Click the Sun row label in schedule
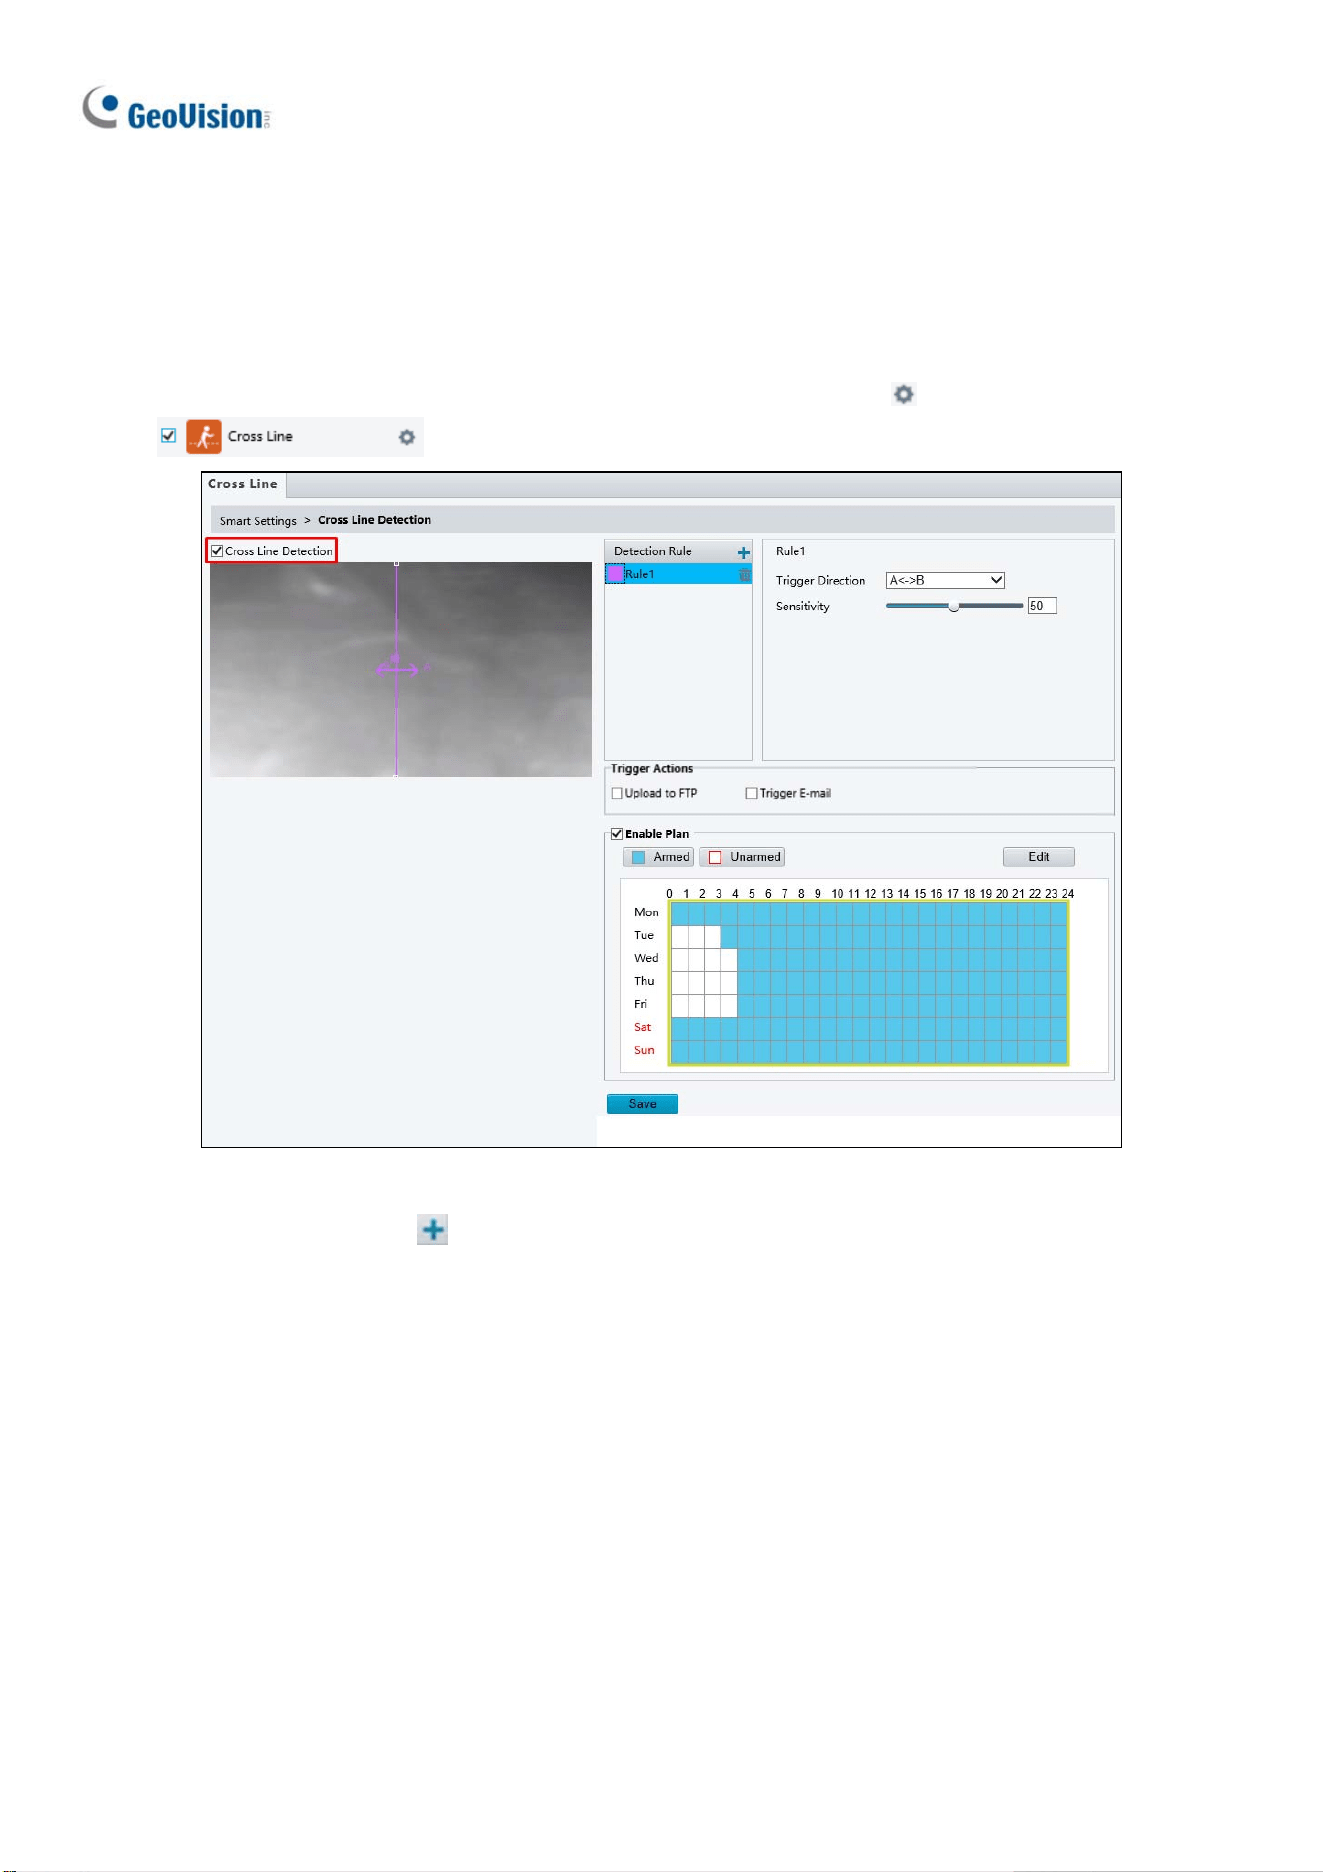The width and height of the screenshot is (1323, 1872). tap(644, 1050)
